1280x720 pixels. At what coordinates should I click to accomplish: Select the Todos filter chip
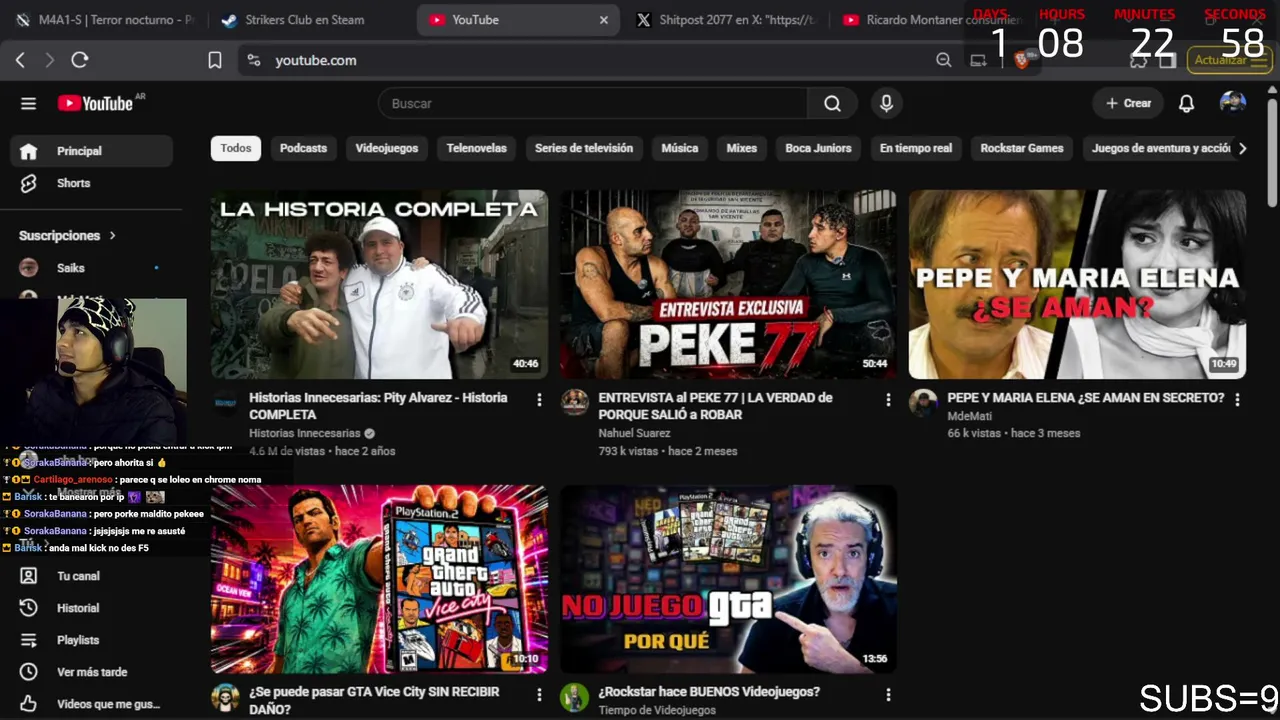(236, 148)
